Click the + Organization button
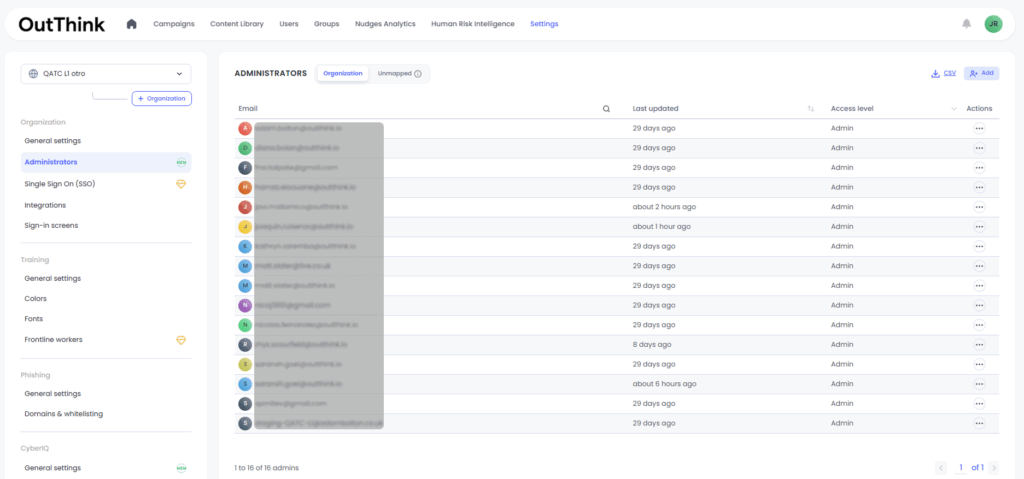 161,99
